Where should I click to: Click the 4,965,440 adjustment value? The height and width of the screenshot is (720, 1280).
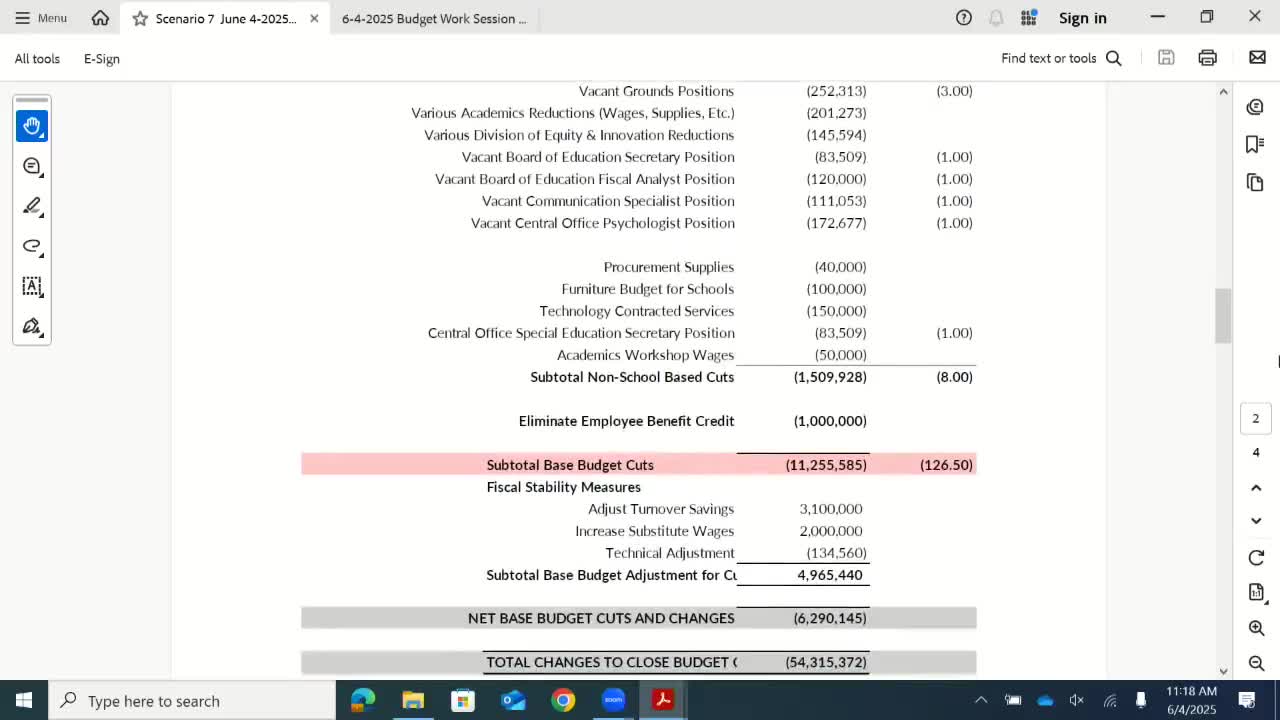[830, 575]
